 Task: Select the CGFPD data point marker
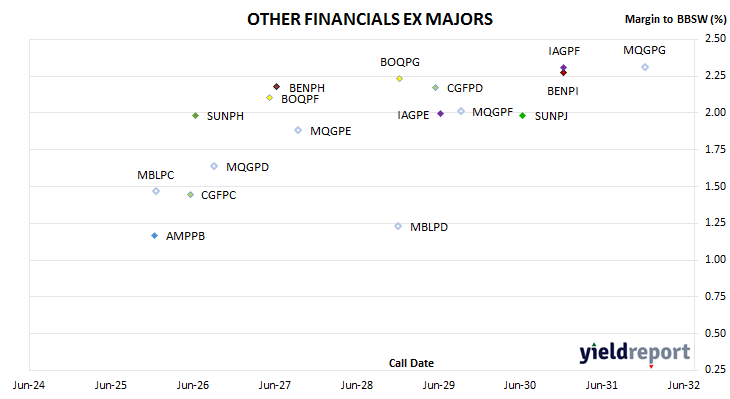(x=435, y=88)
